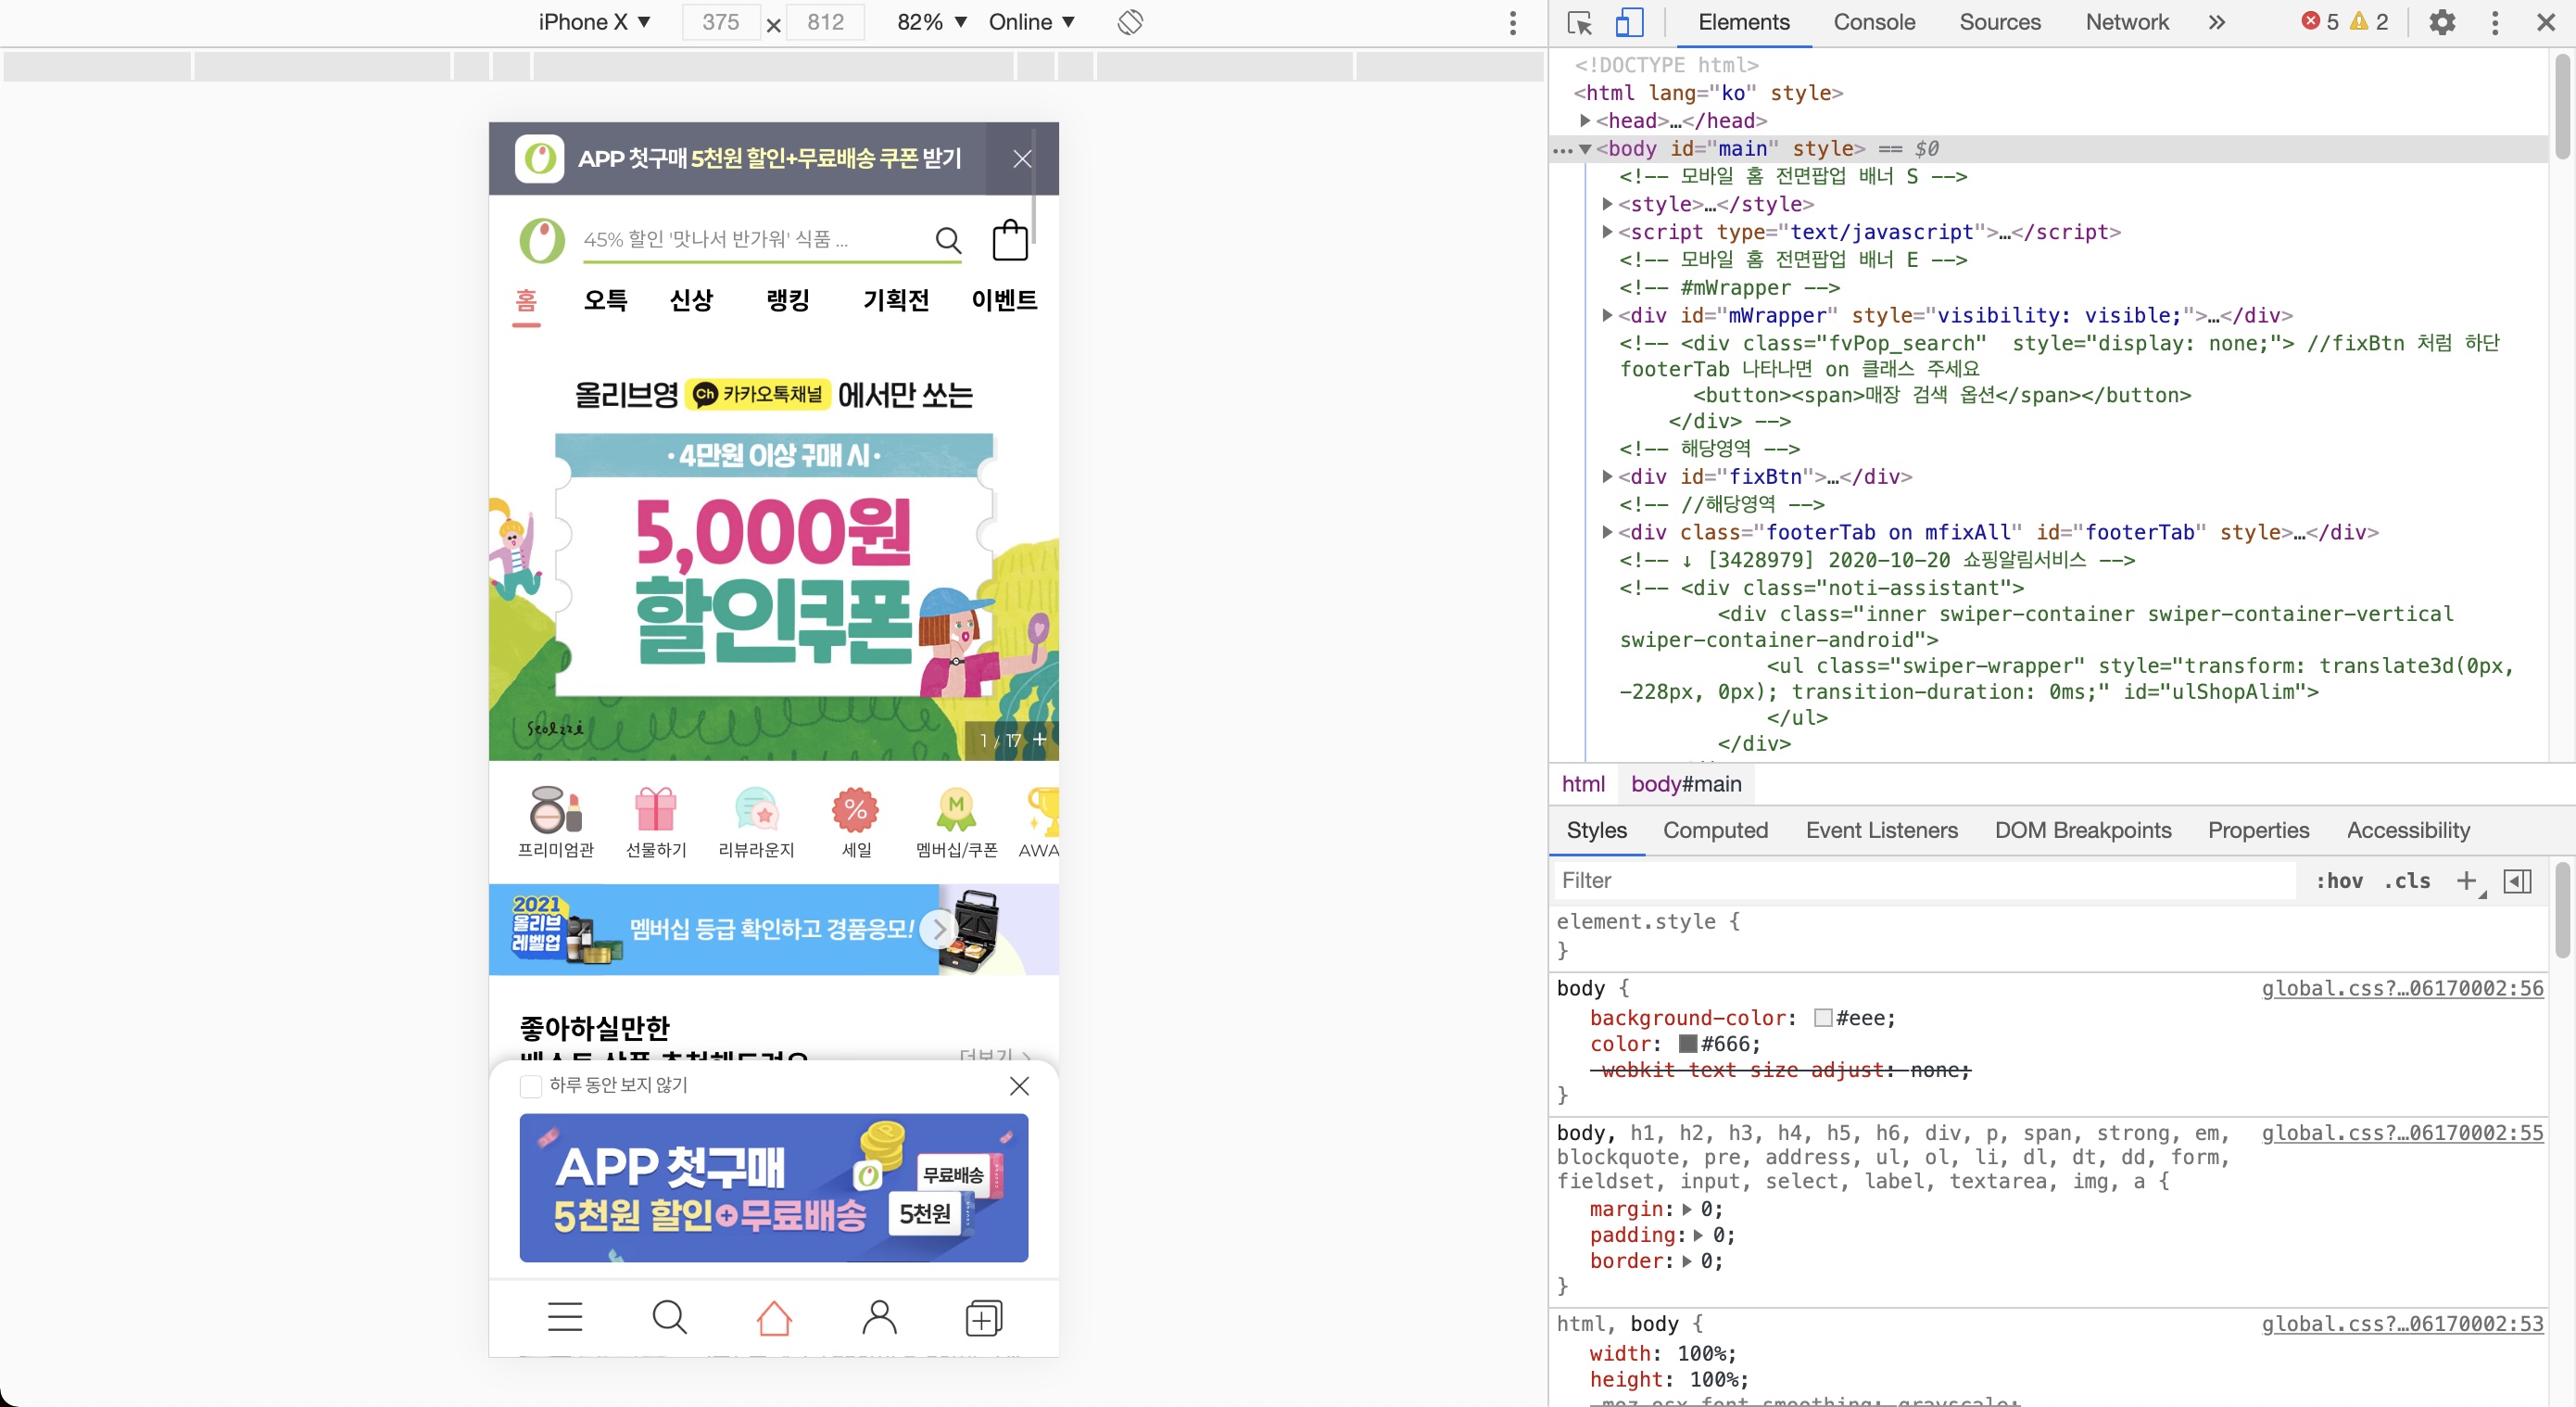Open the 82% zoom dropdown

[x=931, y=22]
